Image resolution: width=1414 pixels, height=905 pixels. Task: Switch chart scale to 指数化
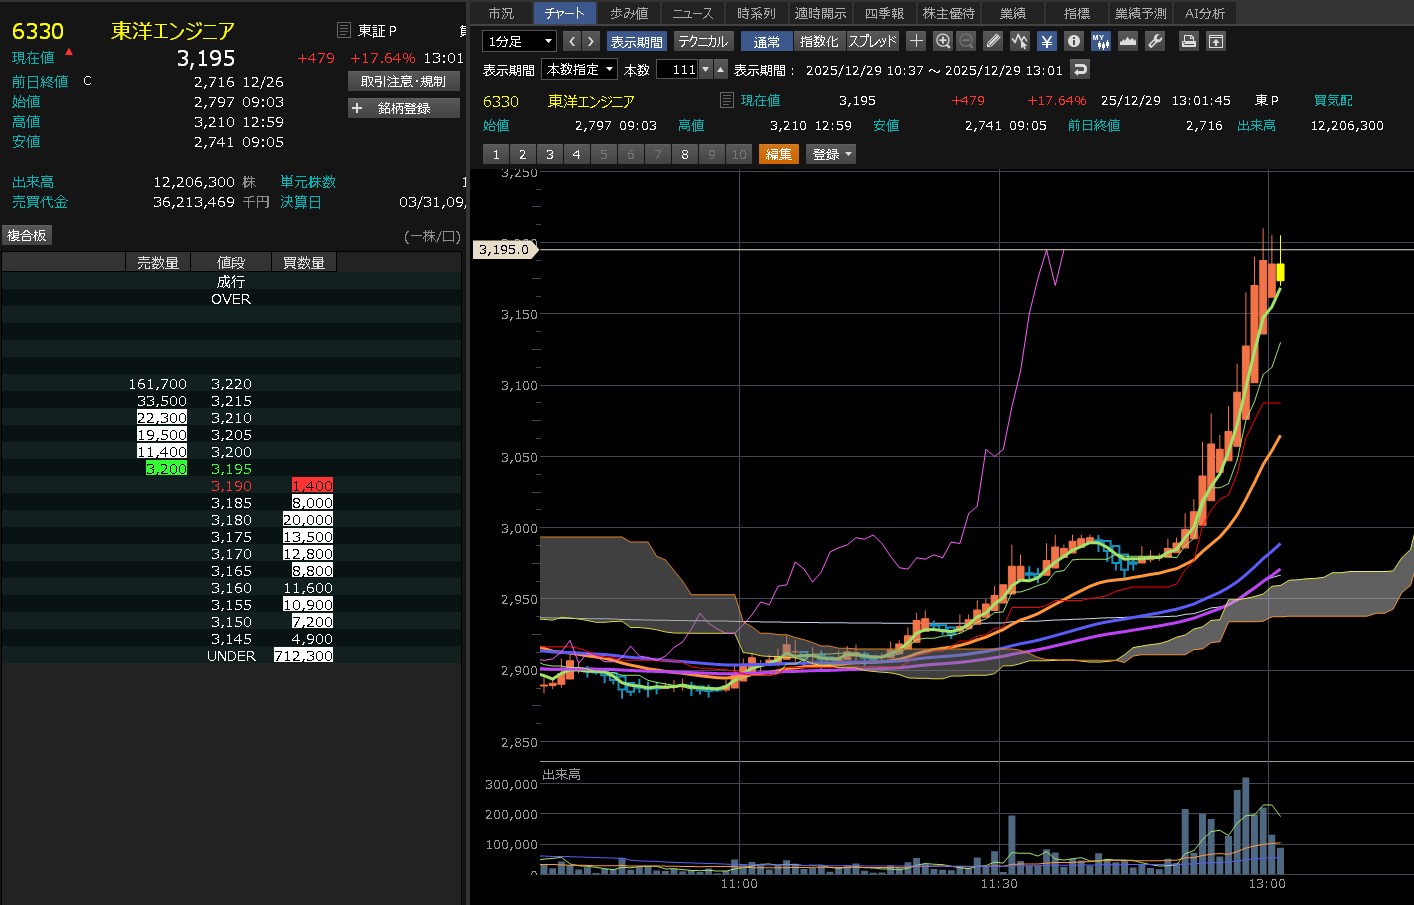pyautogui.click(x=819, y=41)
